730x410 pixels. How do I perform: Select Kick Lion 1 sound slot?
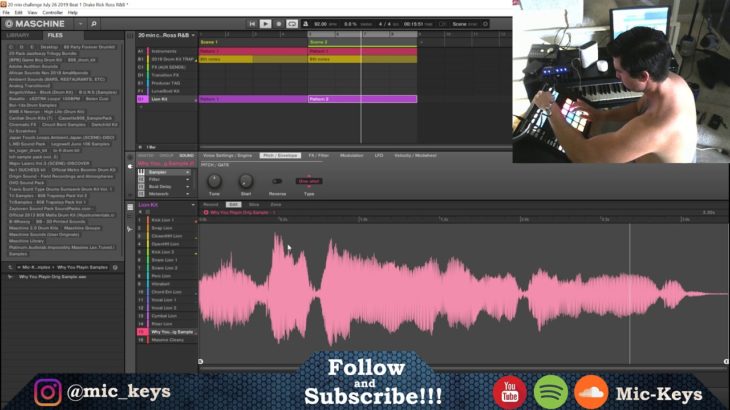[x=167, y=220]
